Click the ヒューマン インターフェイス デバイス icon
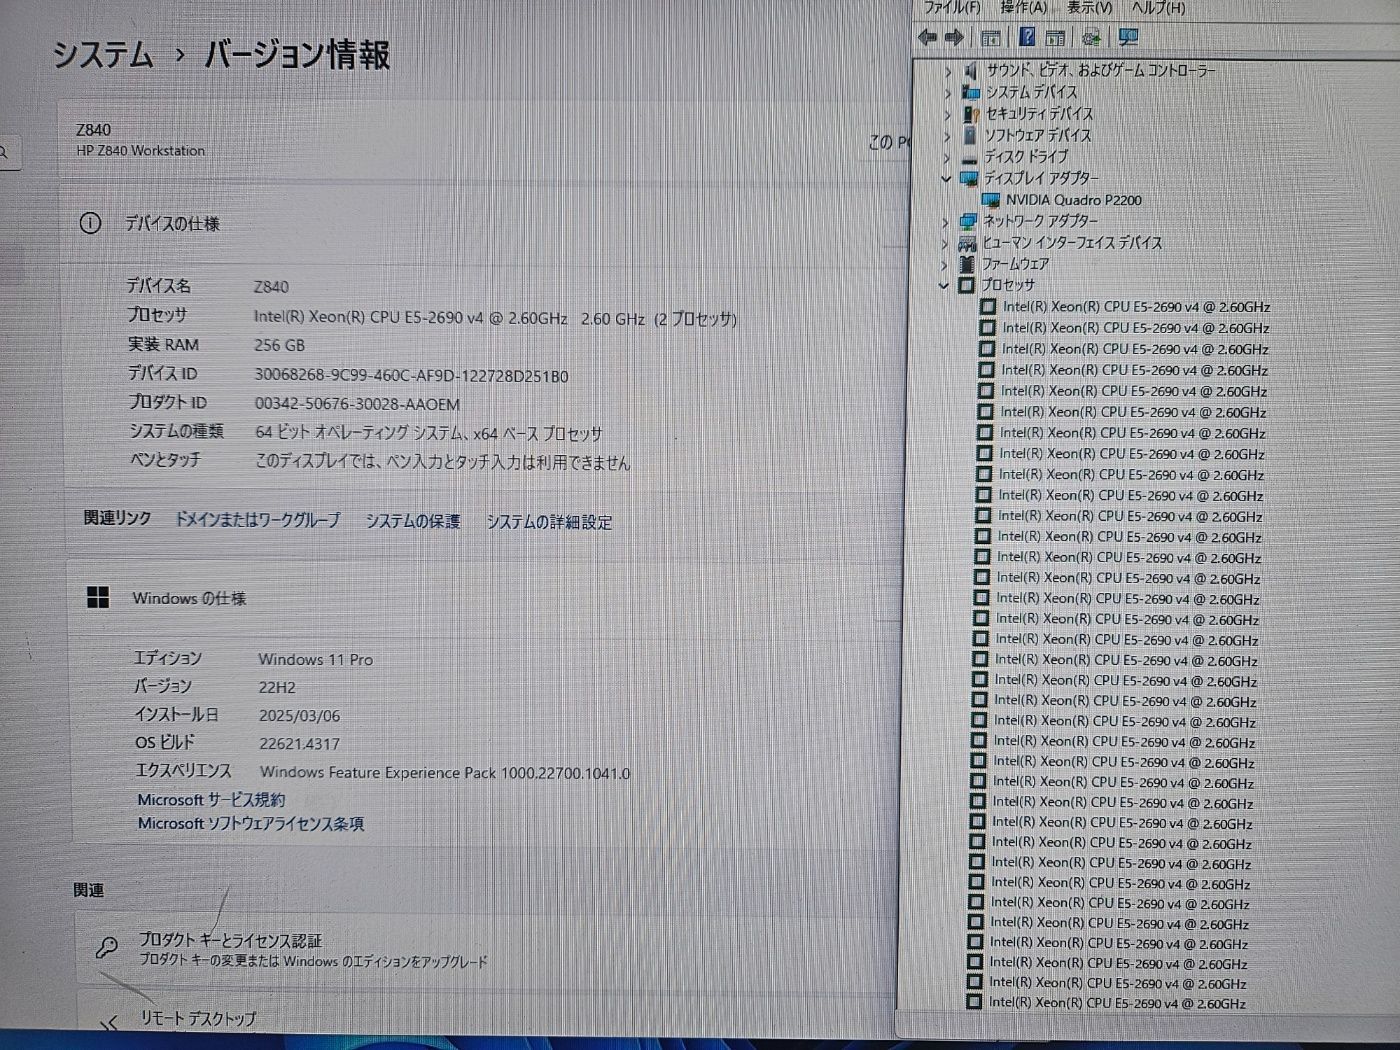The height and width of the screenshot is (1050, 1400). click(x=967, y=243)
